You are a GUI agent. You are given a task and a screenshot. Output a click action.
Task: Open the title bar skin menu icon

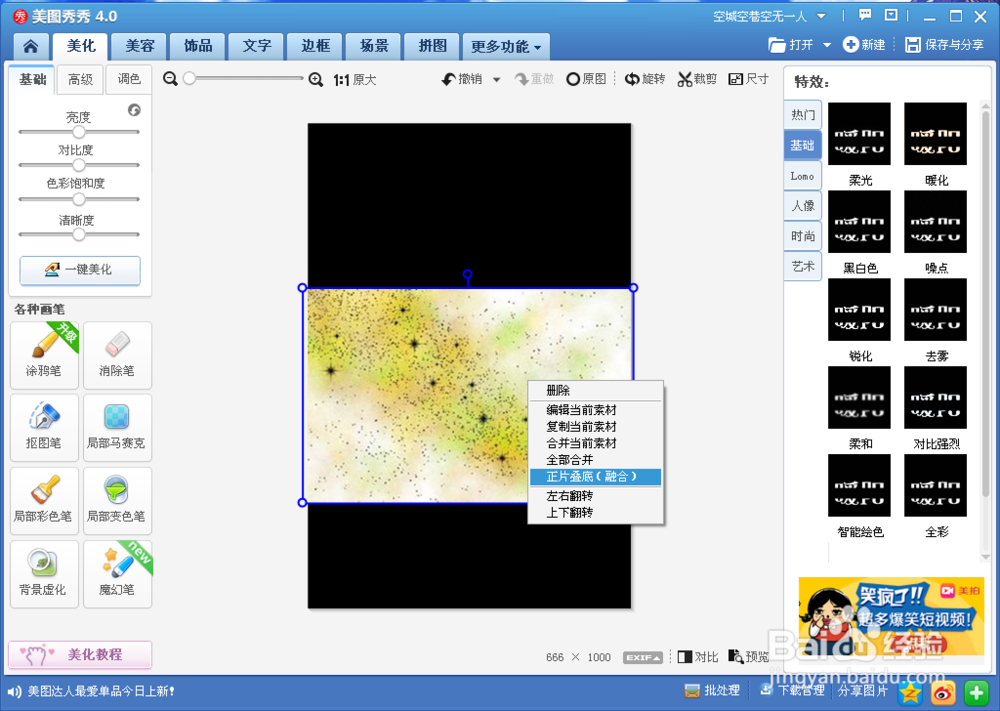point(891,15)
